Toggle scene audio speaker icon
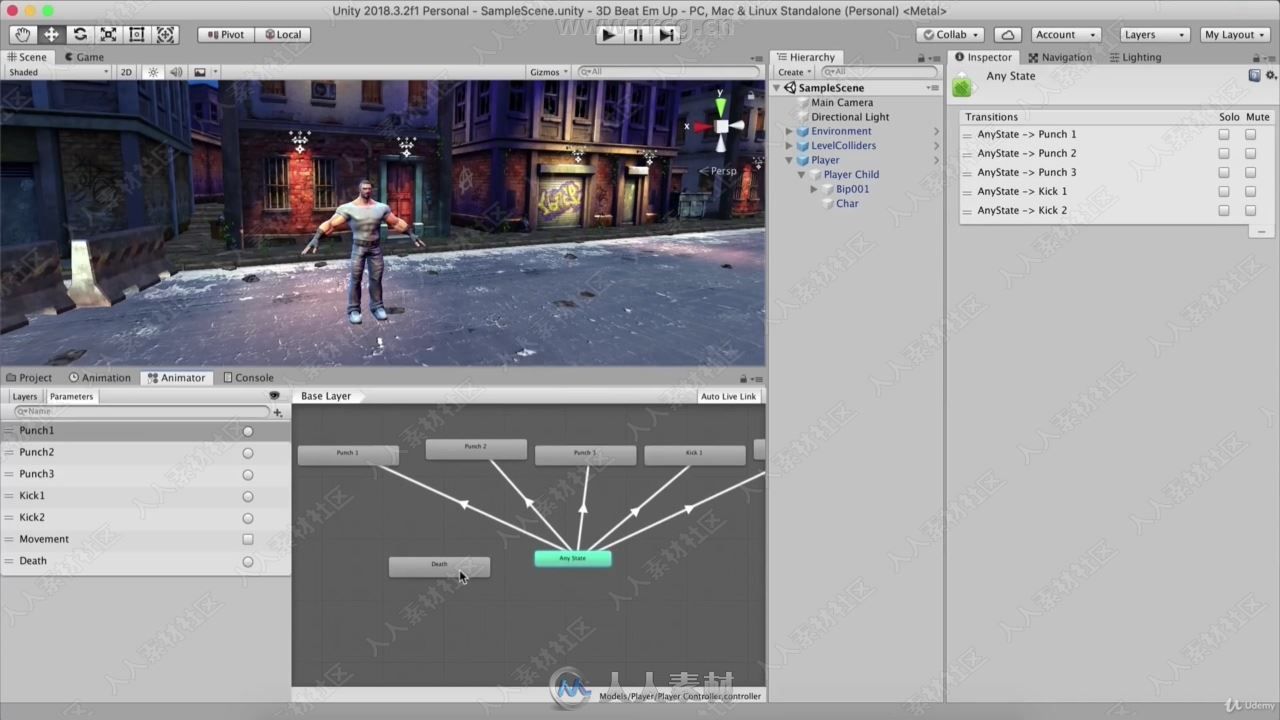1280x720 pixels. tap(176, 72)
